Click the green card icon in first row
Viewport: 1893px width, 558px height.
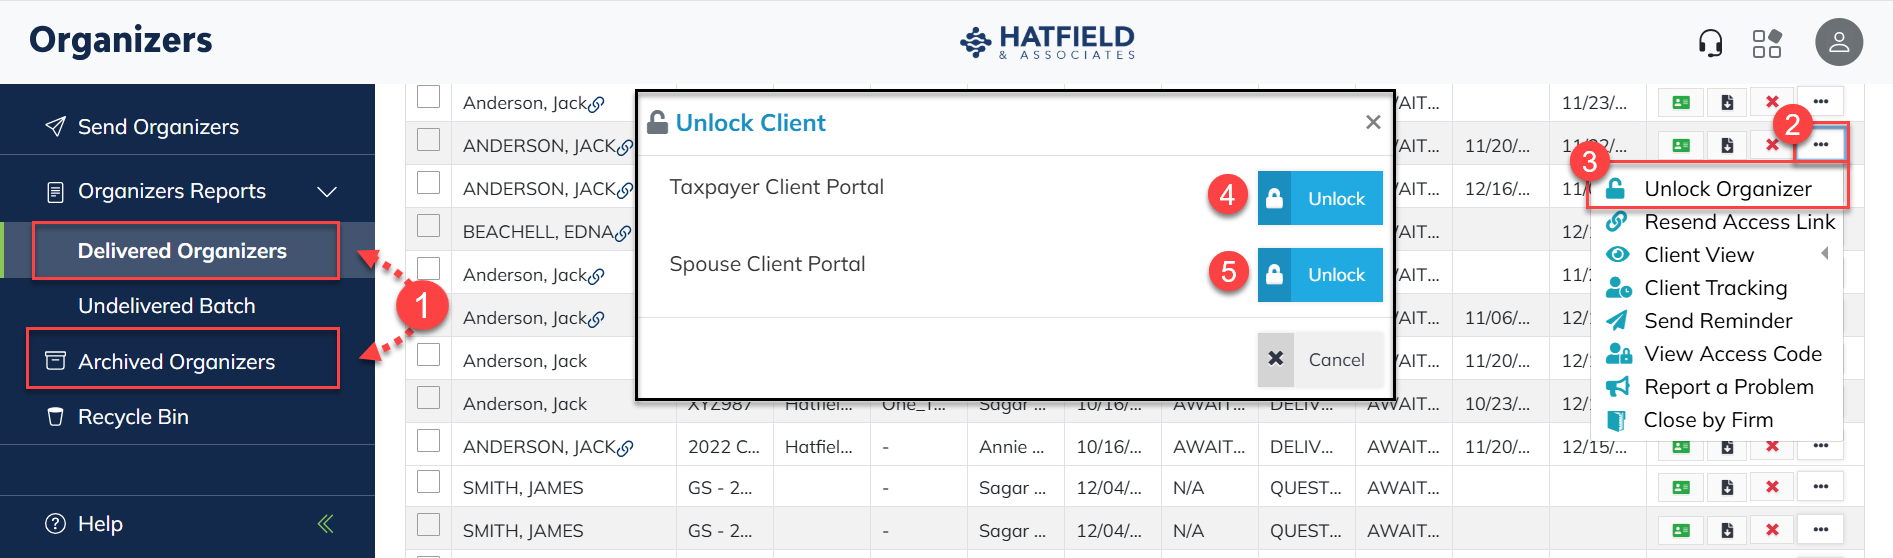(x=1681, y=102)
